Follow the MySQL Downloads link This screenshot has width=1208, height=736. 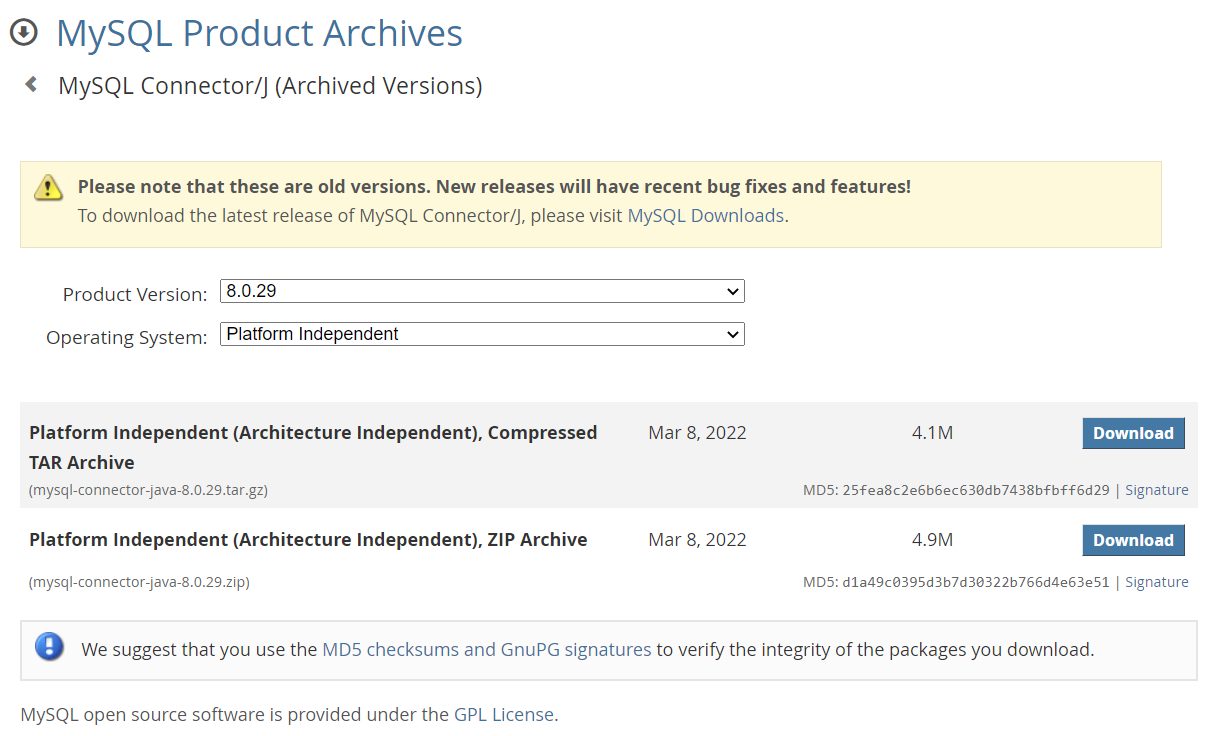coord(705,215)
